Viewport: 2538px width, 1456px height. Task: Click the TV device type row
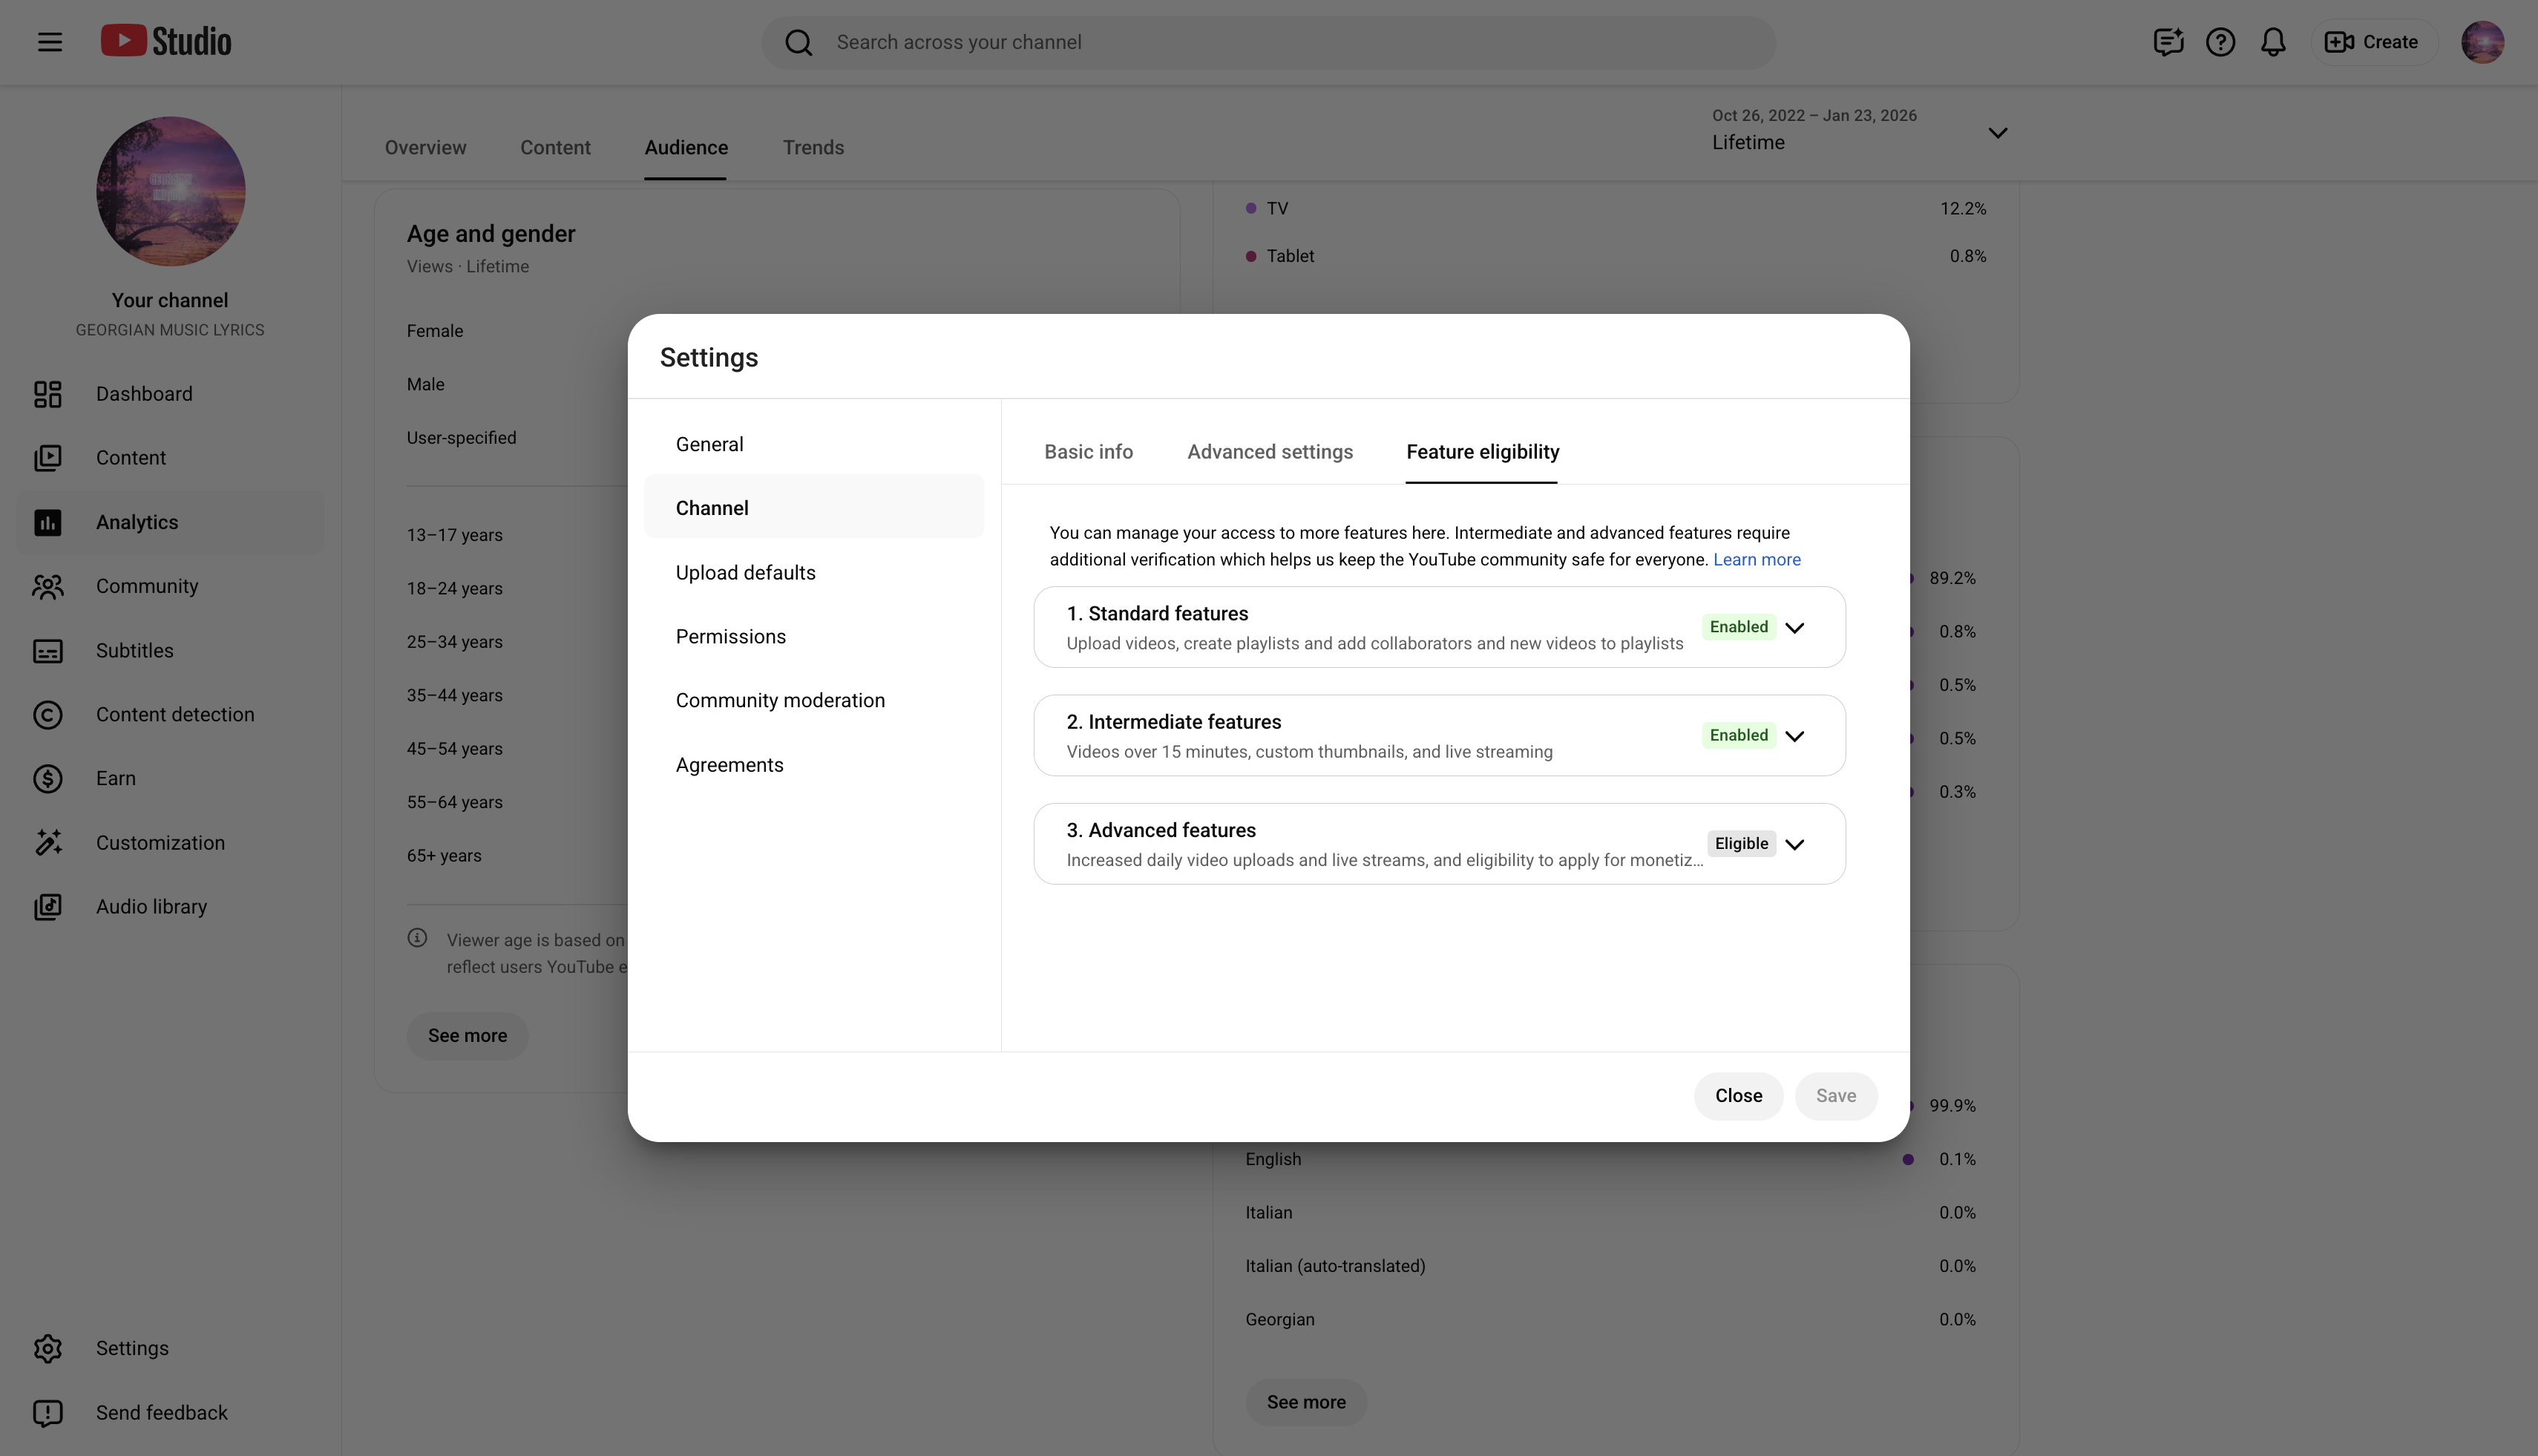click(x=1616, y=209)
